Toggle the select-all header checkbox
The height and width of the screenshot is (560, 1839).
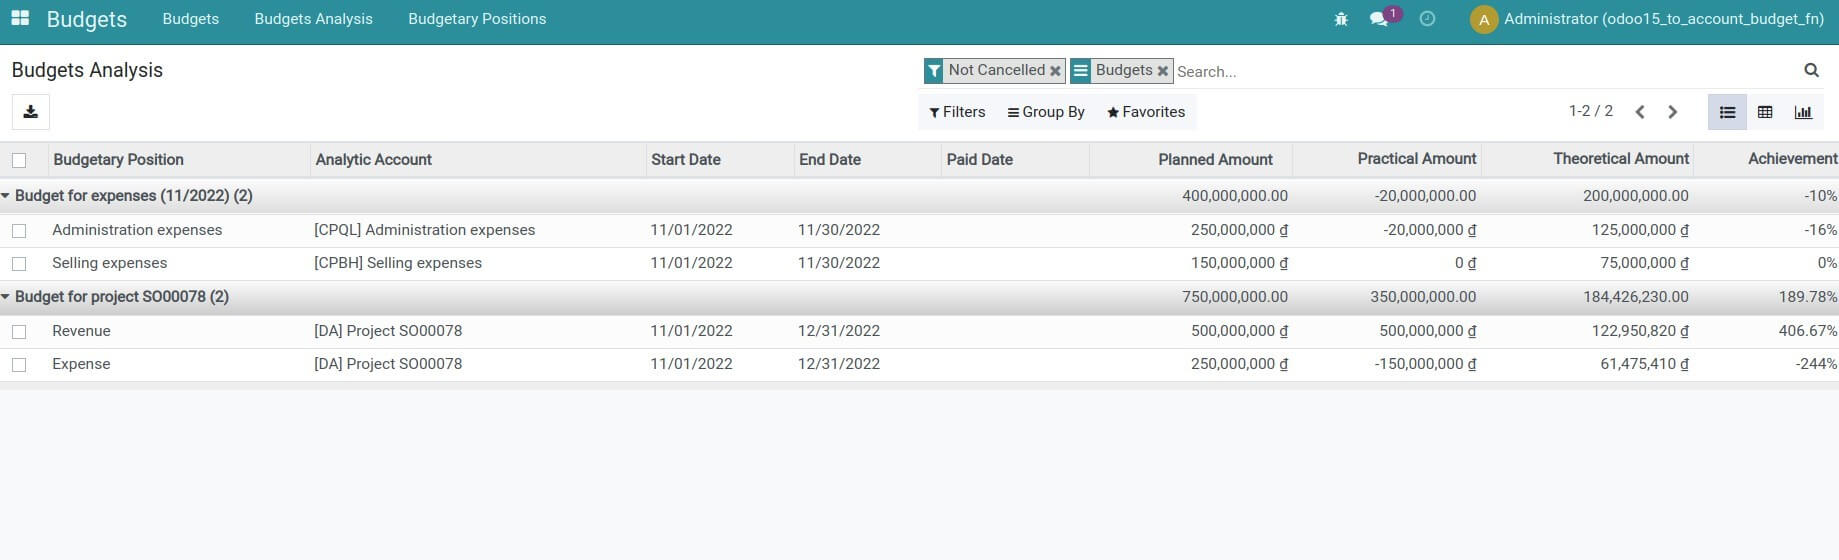coord(19,160)
